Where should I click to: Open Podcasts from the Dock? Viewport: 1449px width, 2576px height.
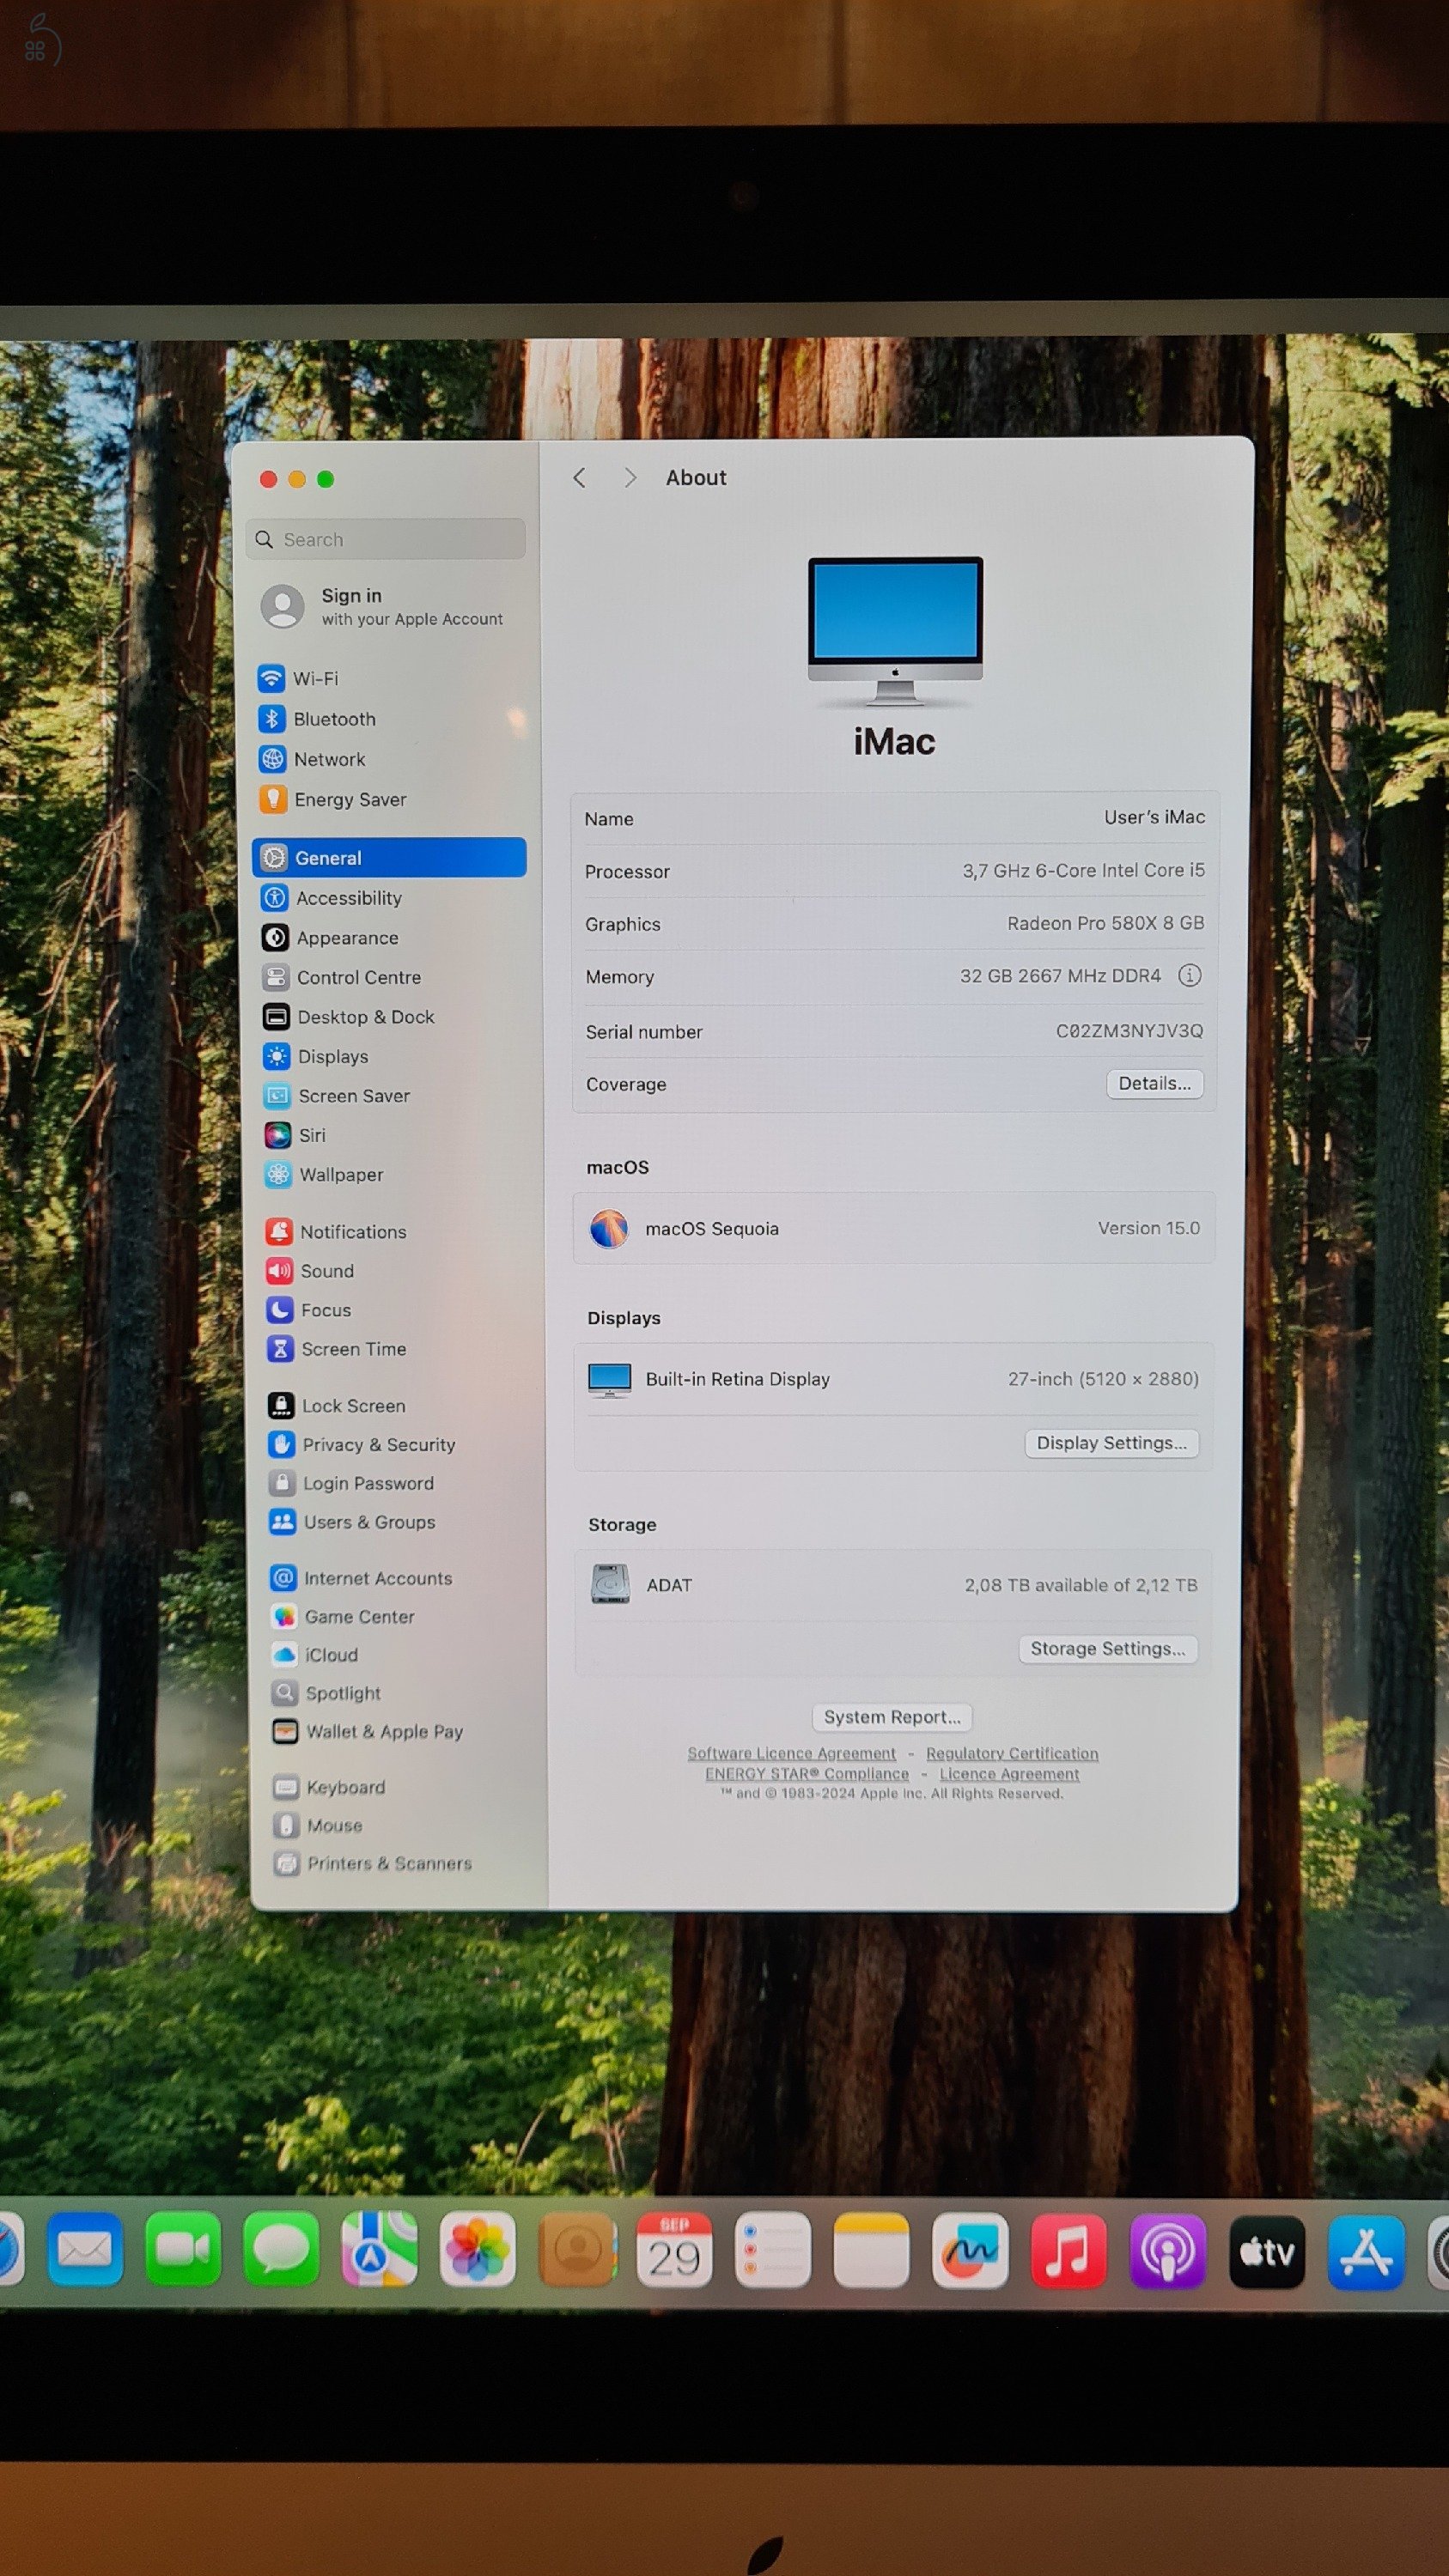[1167, 2252]
